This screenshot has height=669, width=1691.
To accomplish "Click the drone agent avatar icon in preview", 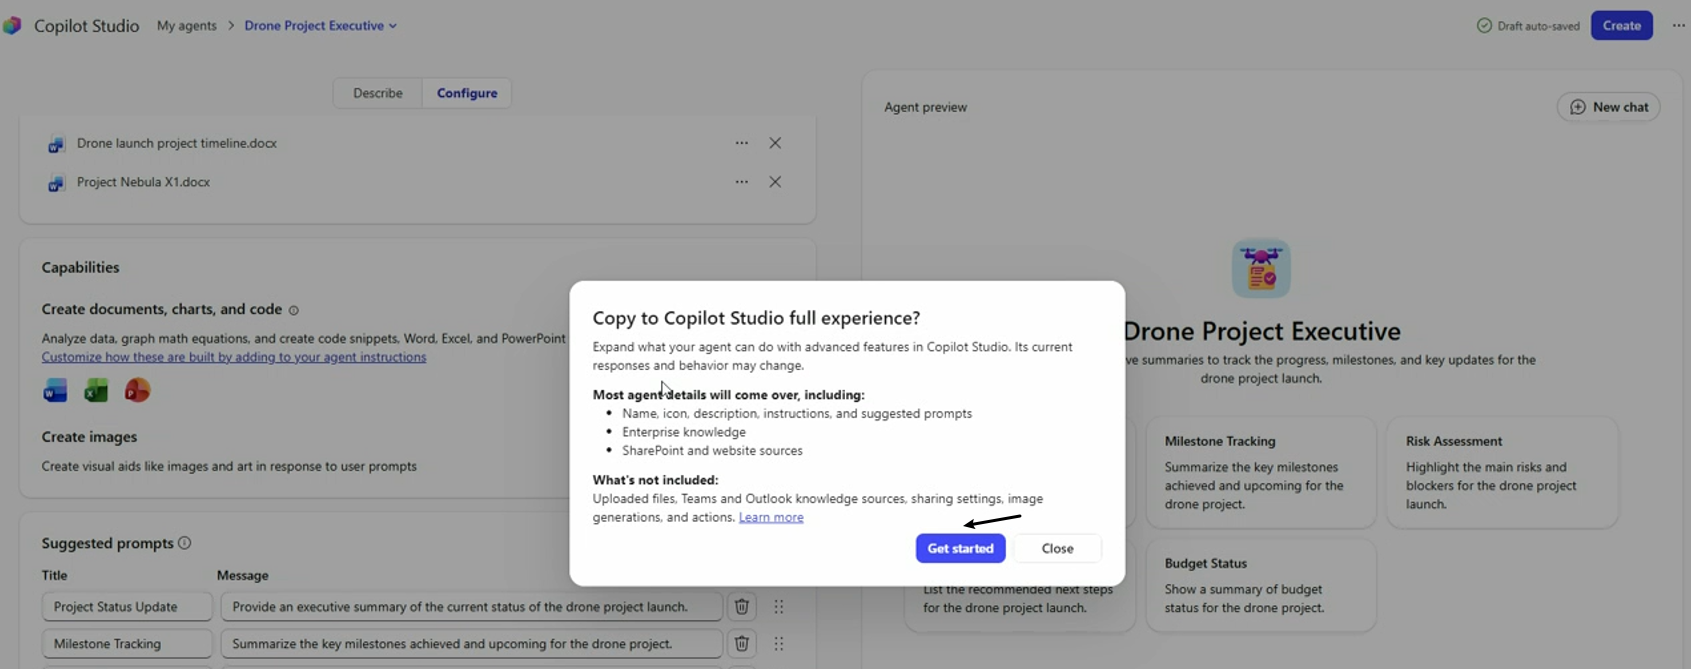I will pos(1261,268).
